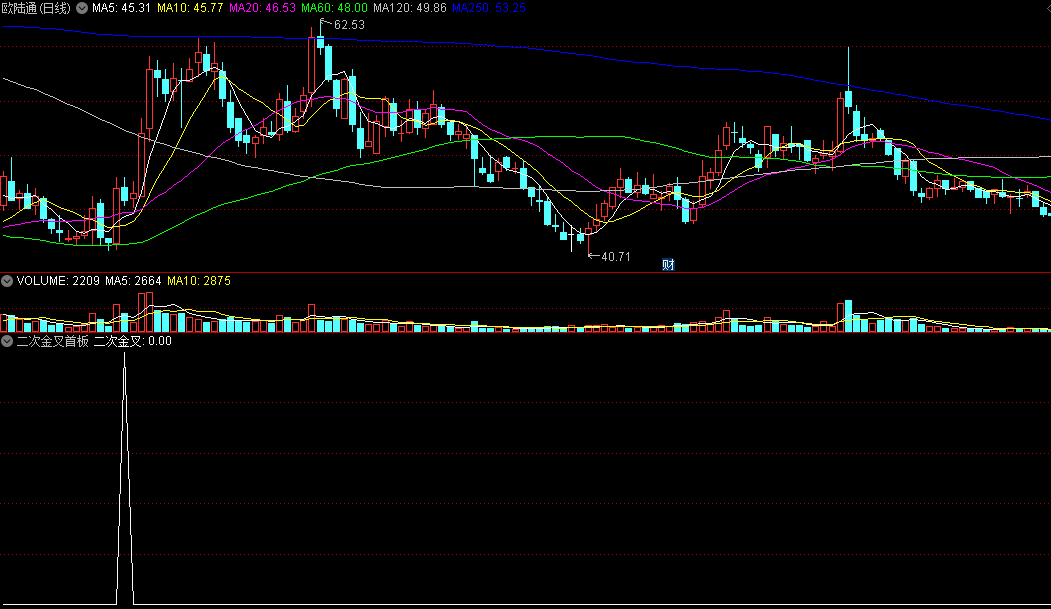Click the VOLUME: 2209 label

(58, 281)
